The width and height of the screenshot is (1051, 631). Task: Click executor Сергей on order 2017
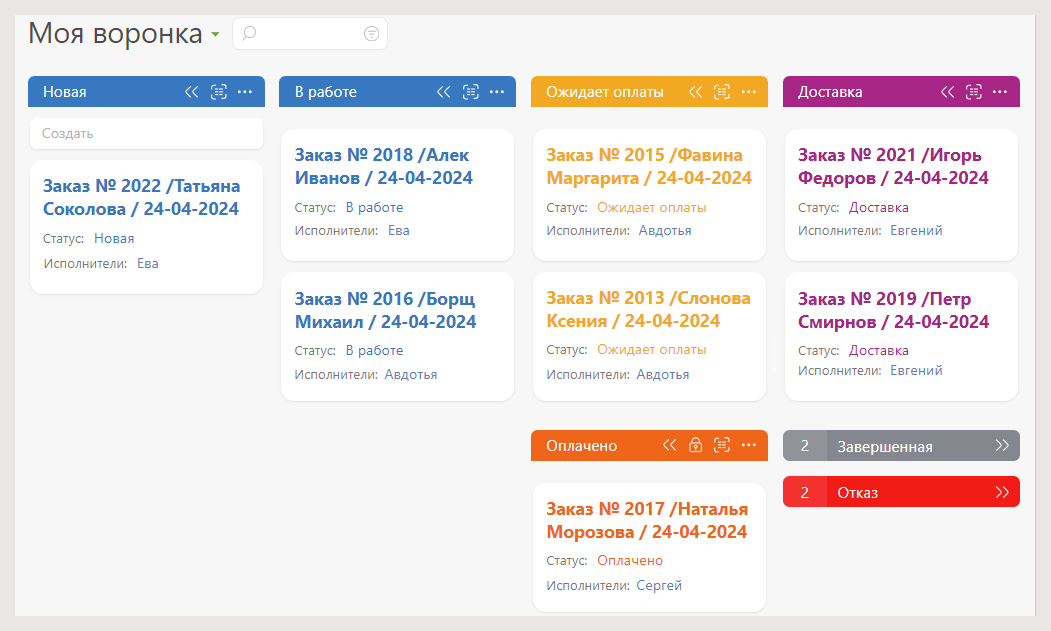[x=659, y=585]
